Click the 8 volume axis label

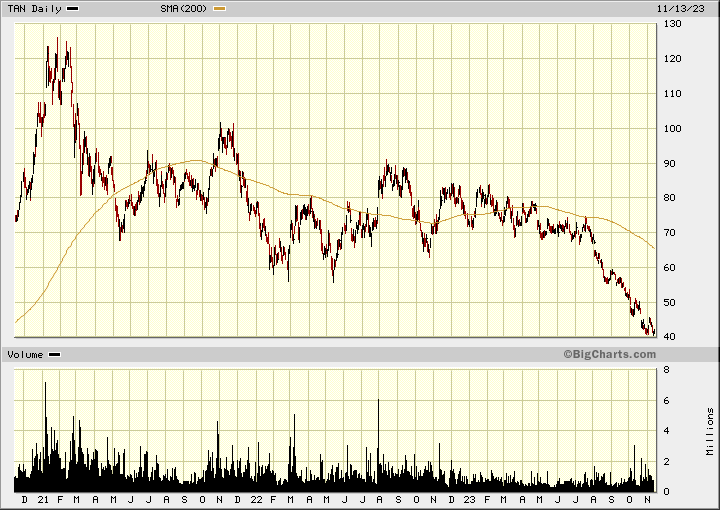(x=666, y=370)
